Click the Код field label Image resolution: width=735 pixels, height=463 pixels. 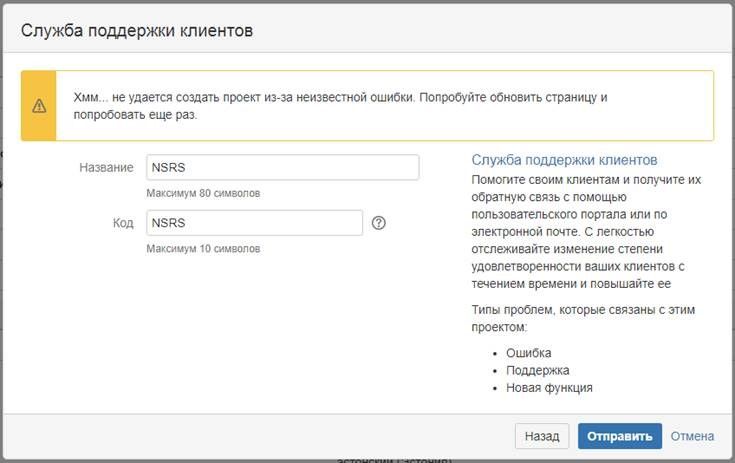[123, 223]
